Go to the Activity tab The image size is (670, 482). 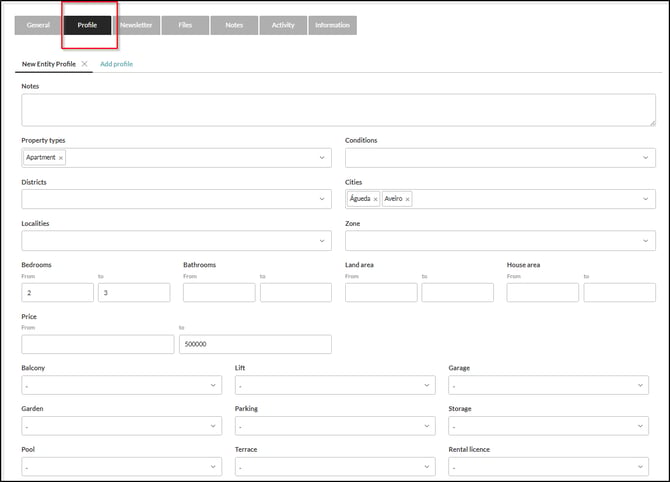(x=283, y=25)
